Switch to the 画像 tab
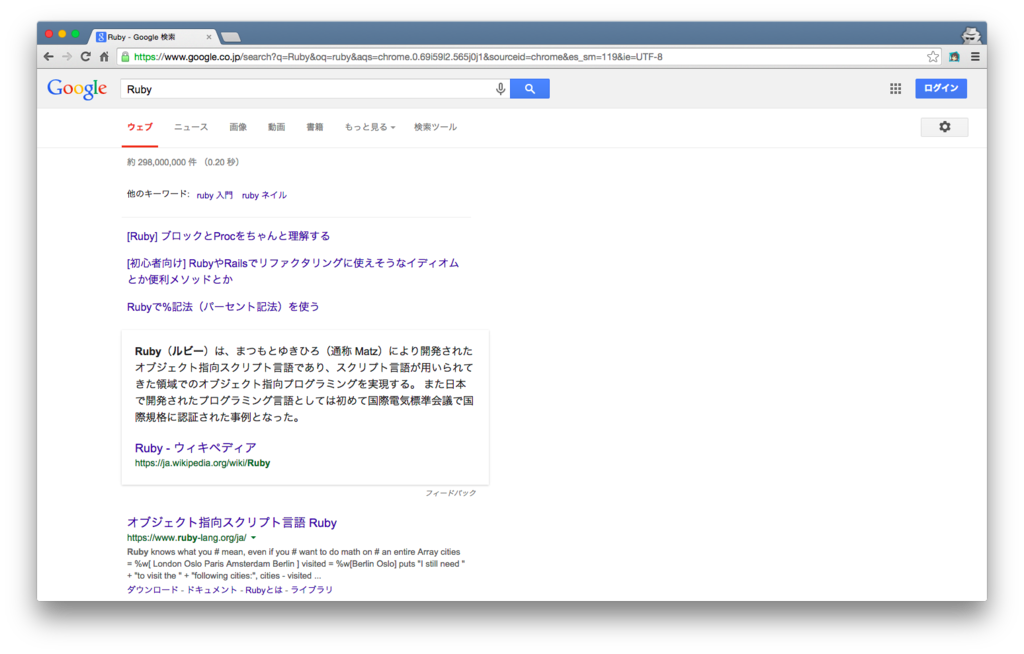 point(238,127)
